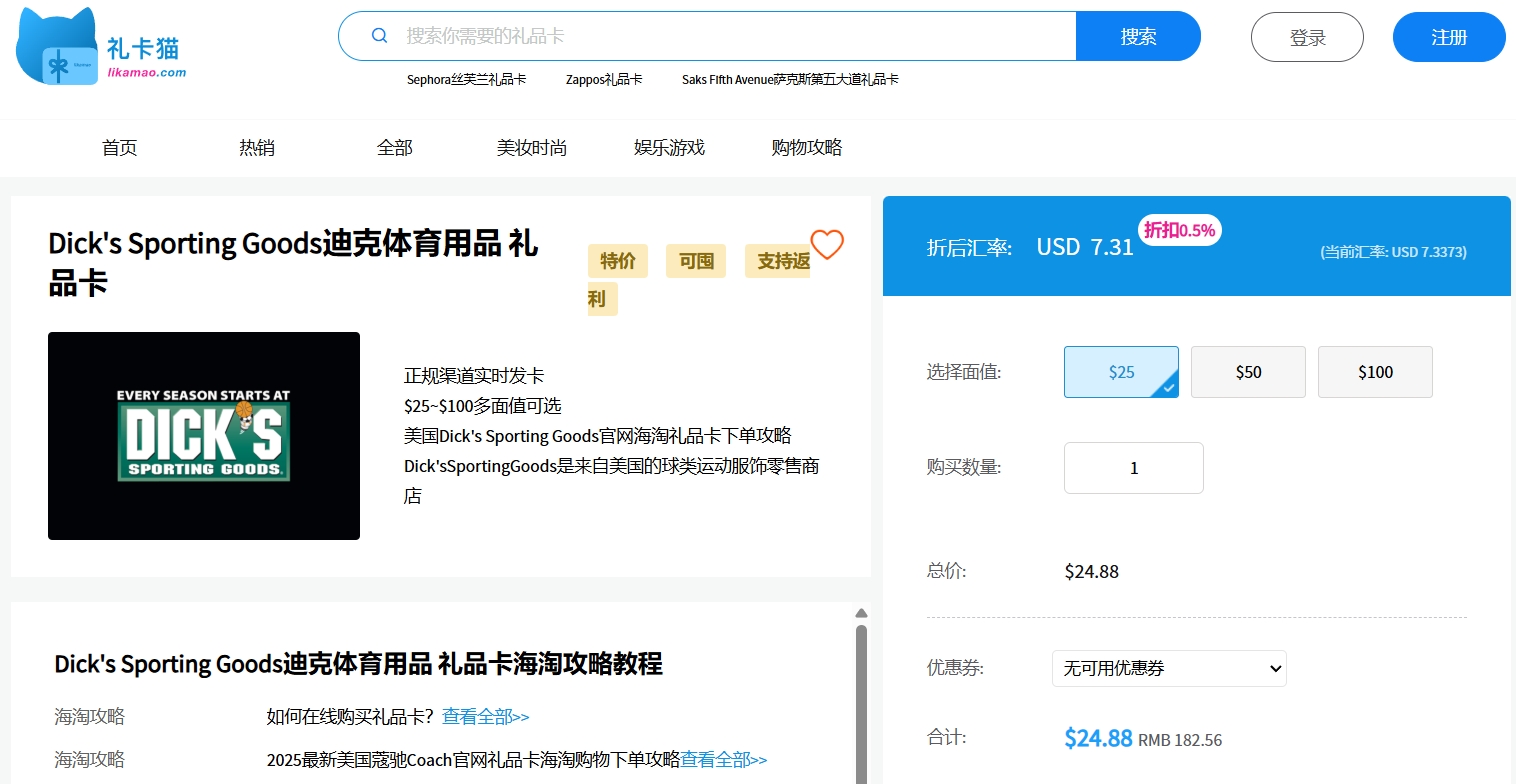Open Saks Fifth Avenue gift card link
1516x784 pixels.
tap(790, 79)
